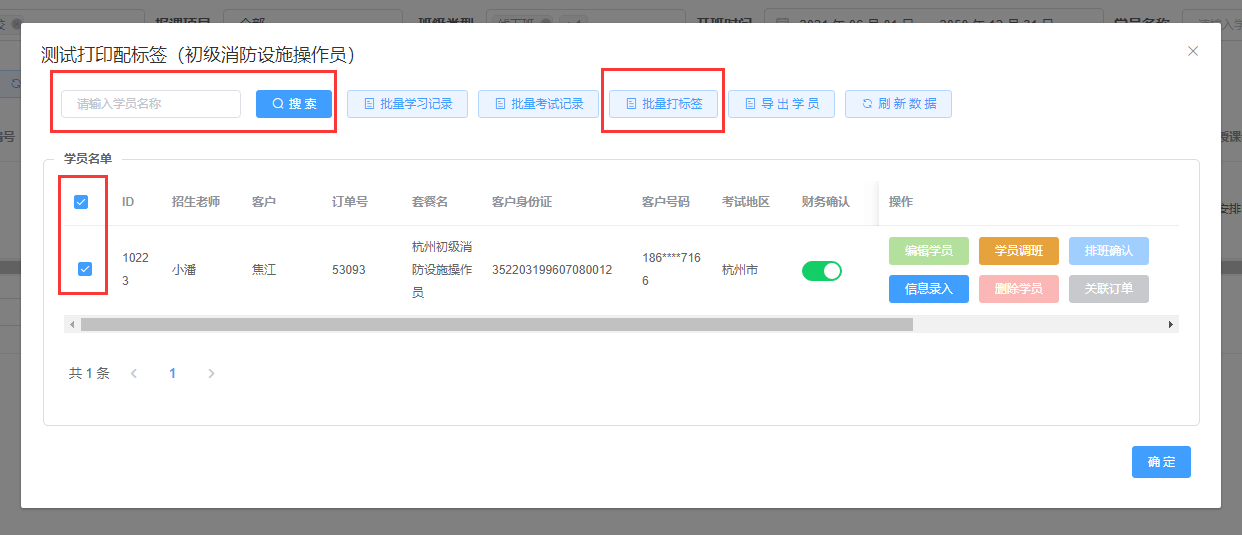Click the horizontal scrollbar right arrow
This screenshot has width=1242, height=535.
[x=1171, y=325]
